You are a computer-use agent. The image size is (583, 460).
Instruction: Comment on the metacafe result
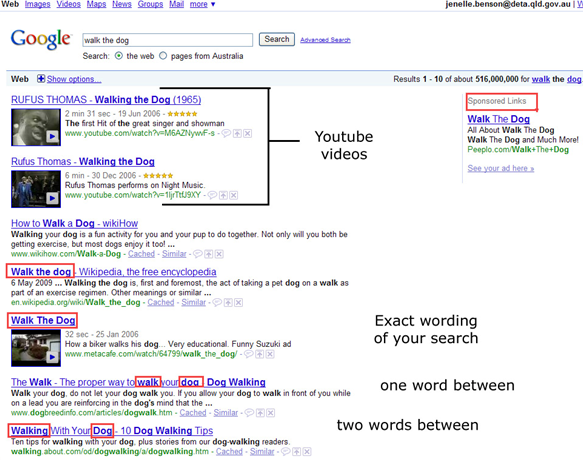pyautogui.click(x=249, y=354)
